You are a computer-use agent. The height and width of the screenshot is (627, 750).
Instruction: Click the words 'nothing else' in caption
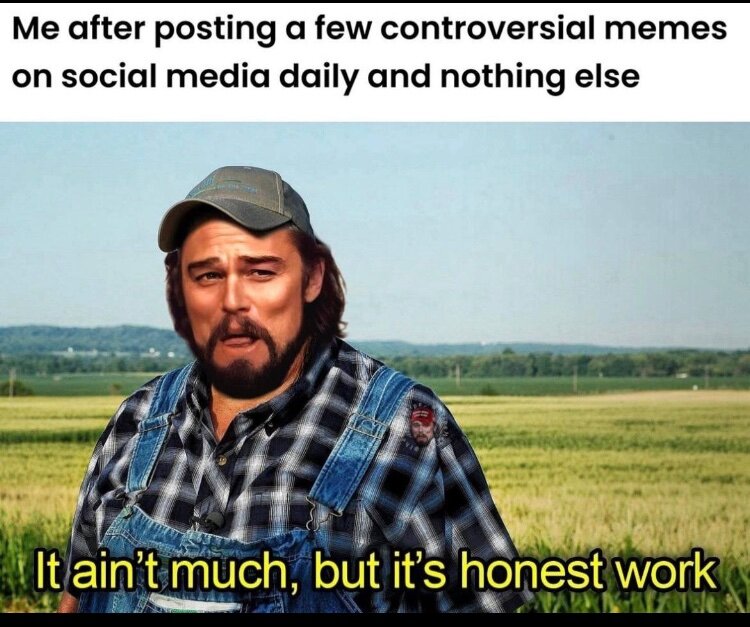click(x=539, y=77)
